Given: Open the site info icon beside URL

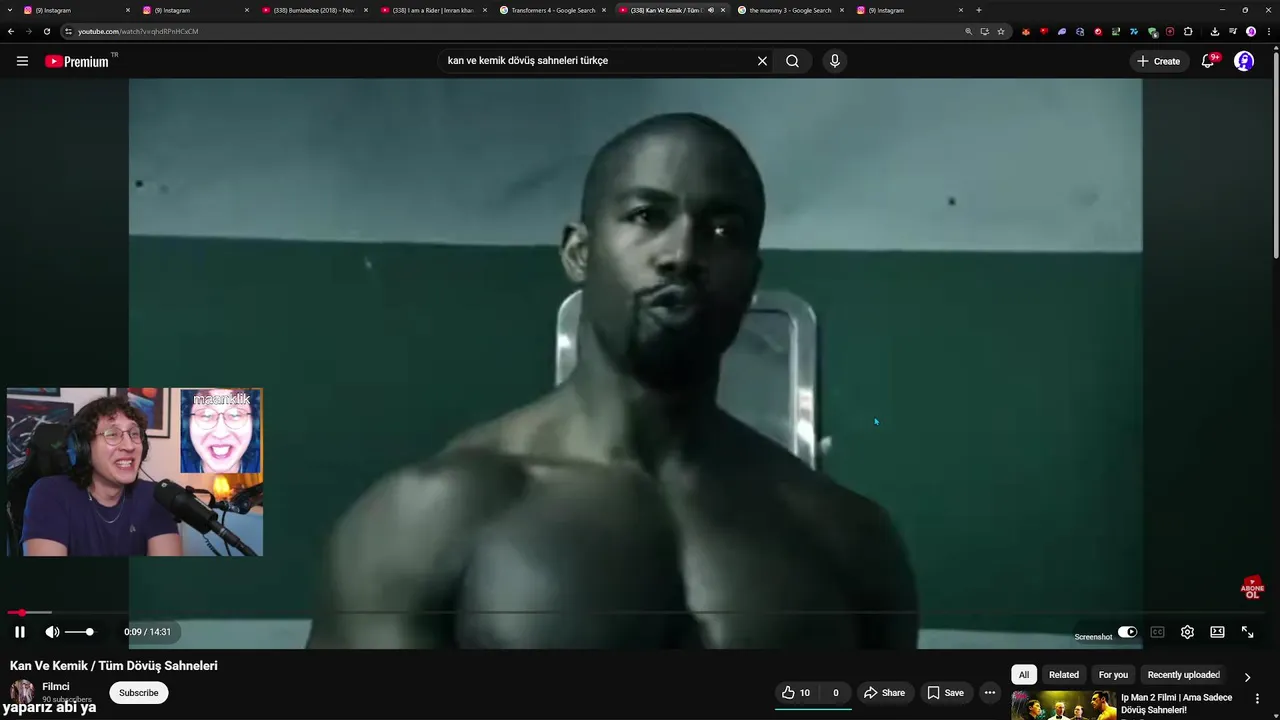Looking at the screenshot, I should 68,31.
